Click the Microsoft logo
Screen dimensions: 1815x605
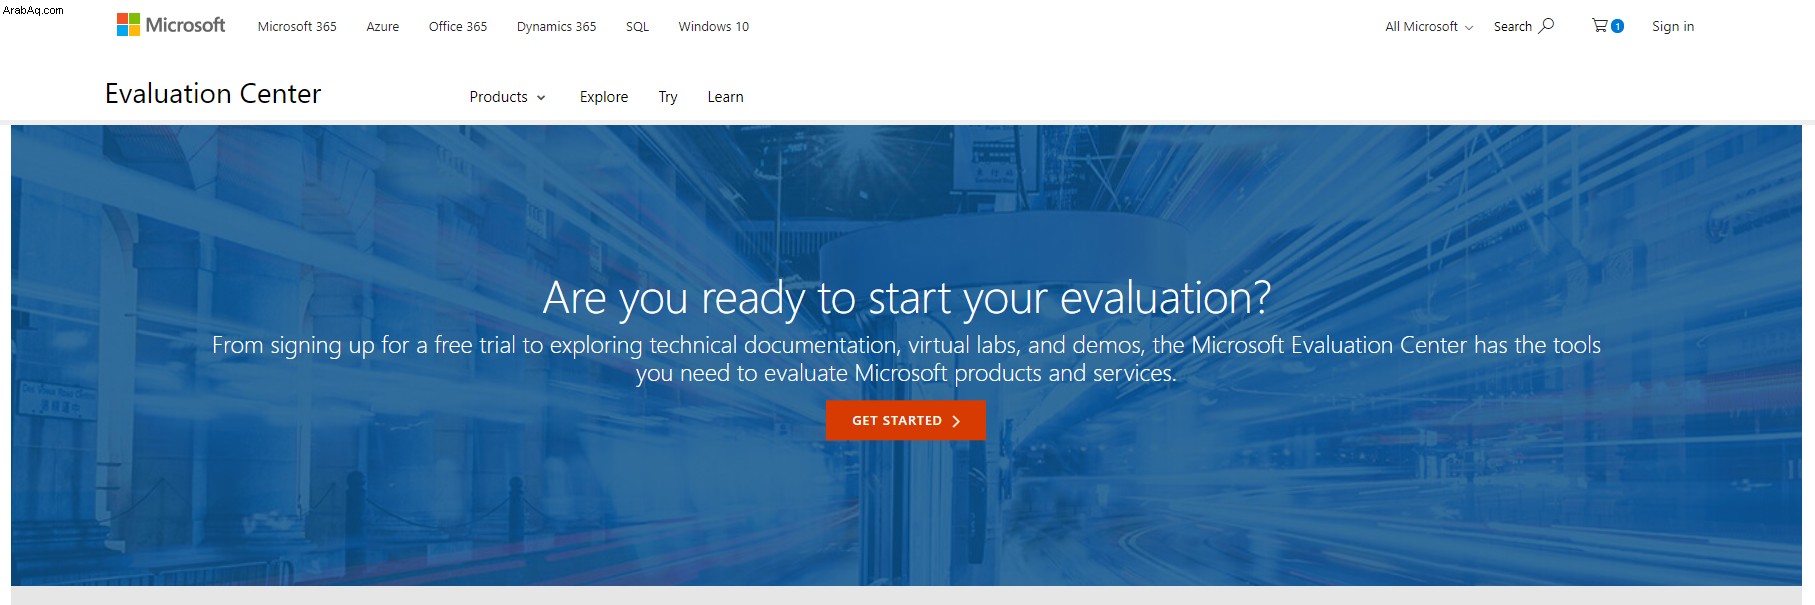point(171,25)
